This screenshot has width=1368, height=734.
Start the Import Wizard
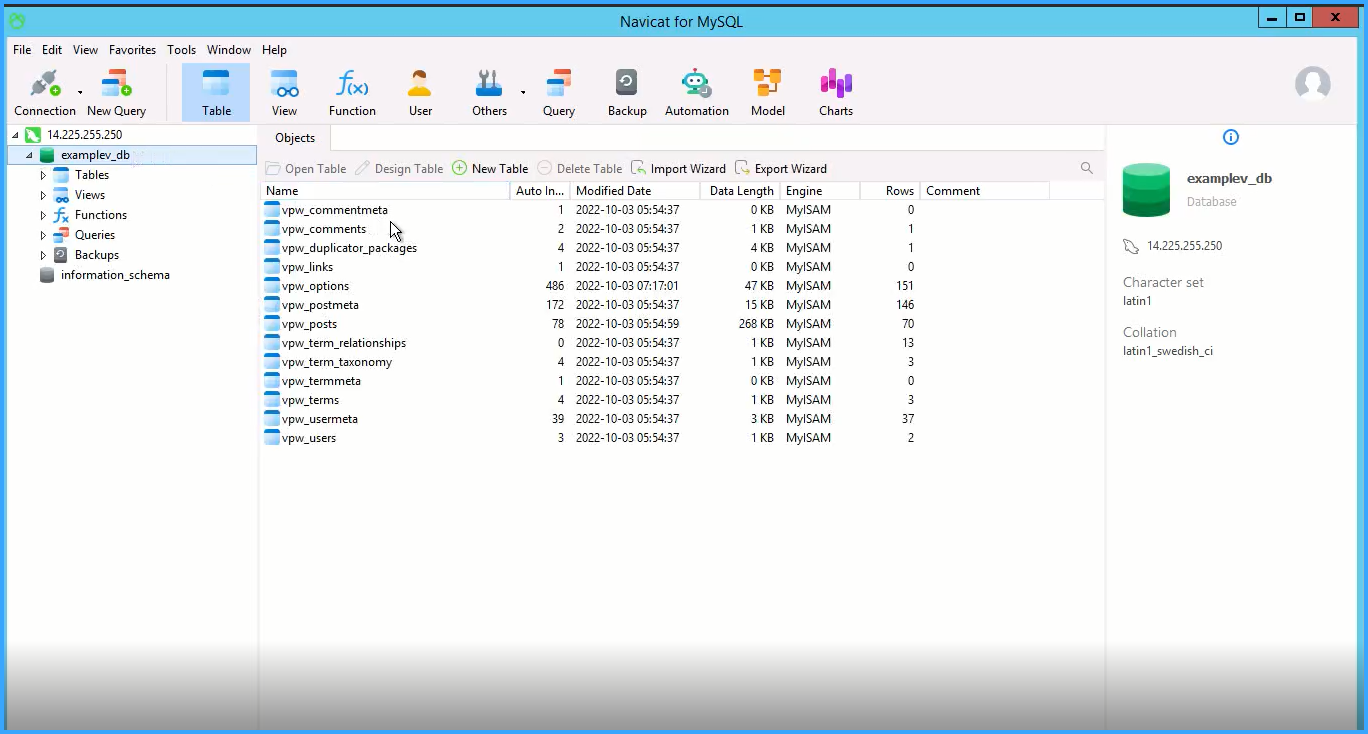tap(679, 169)
